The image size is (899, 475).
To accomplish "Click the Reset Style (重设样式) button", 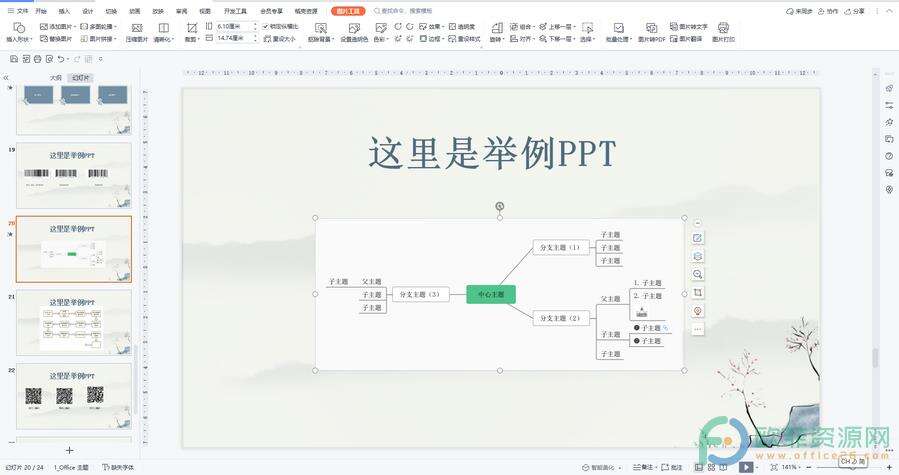I will pyautogui.click(x=464, y=39).
